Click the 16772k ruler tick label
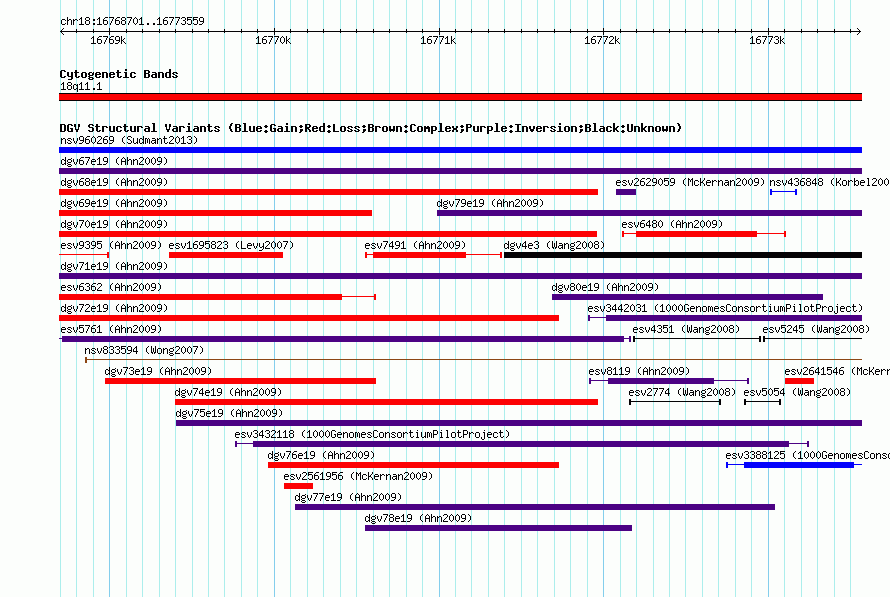This screenshot has width=890, height=597. coord(602,40)
